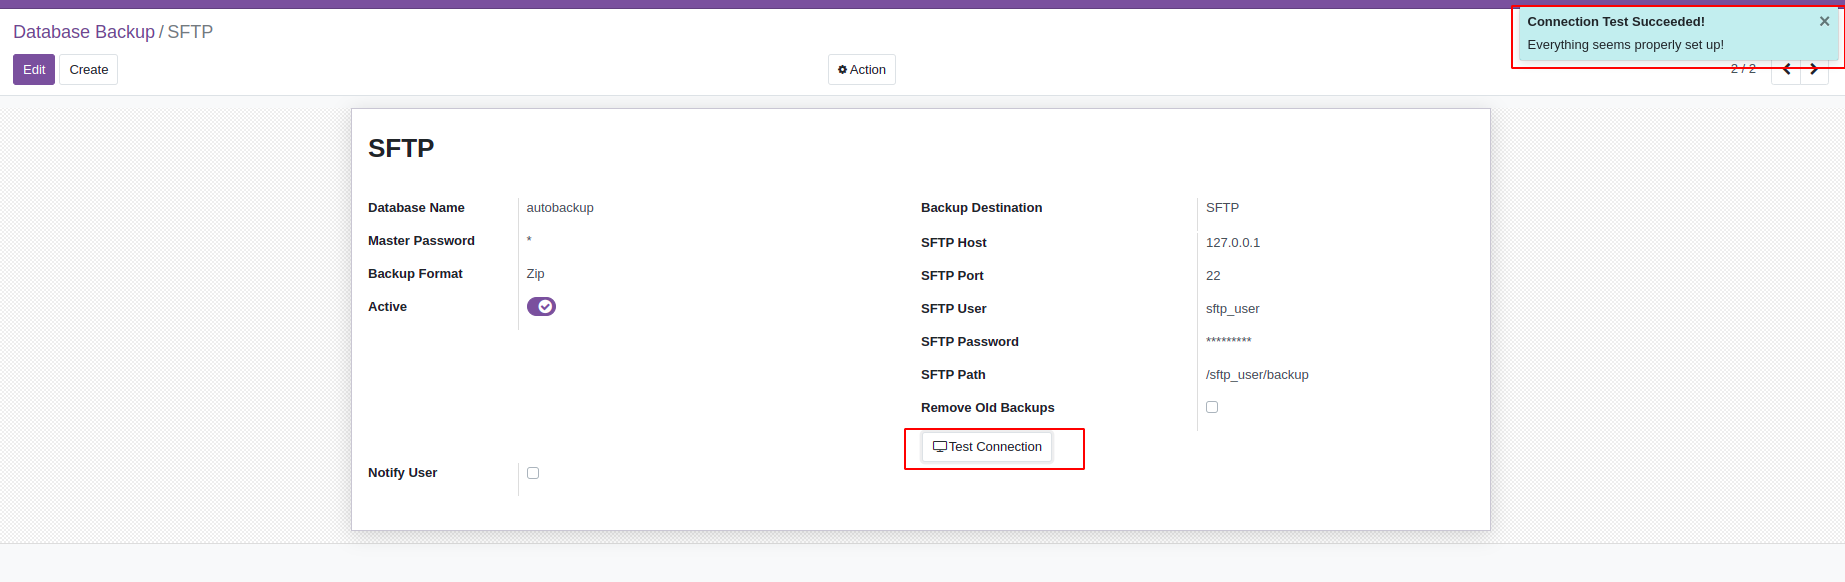The height and width of the screenshot is (582, 1845).
Task: Click the SFTP Host value 127.0.0.1
Action: point(1233,243)
